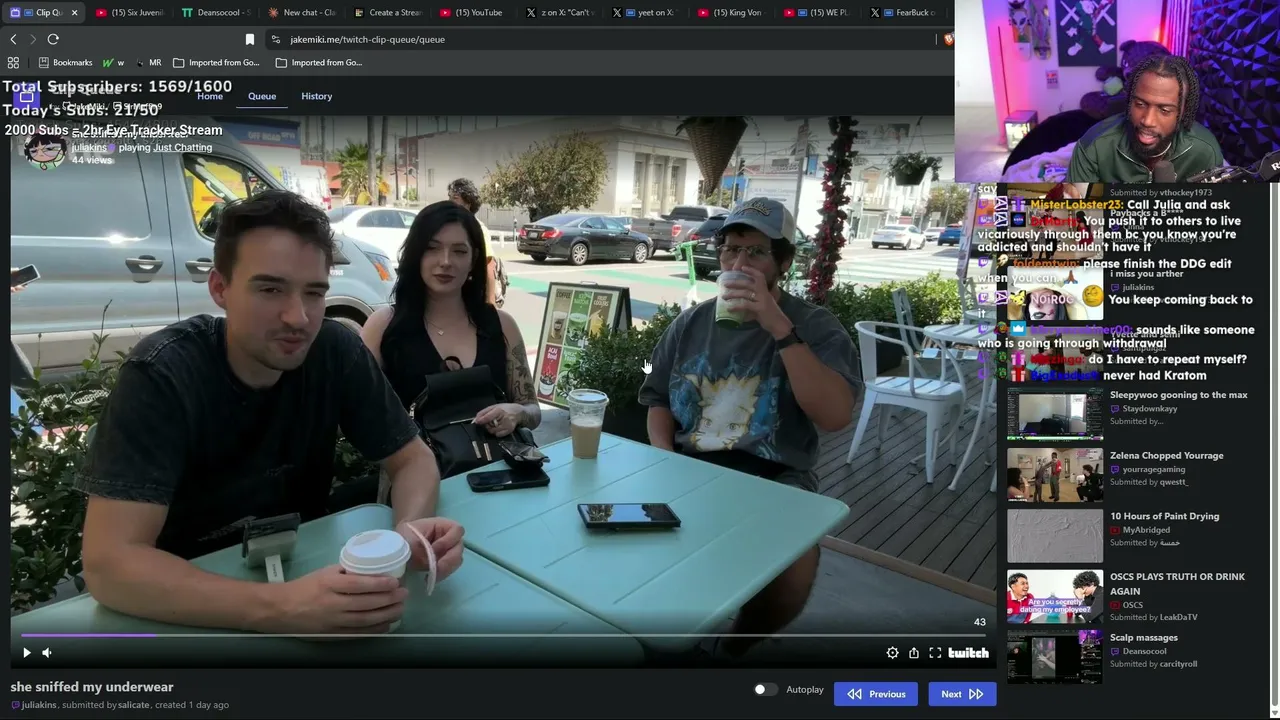This screenshot has height=720, width=1280.
Task: Click the bookmark icon beside address bar
Action: click(250, 39)
